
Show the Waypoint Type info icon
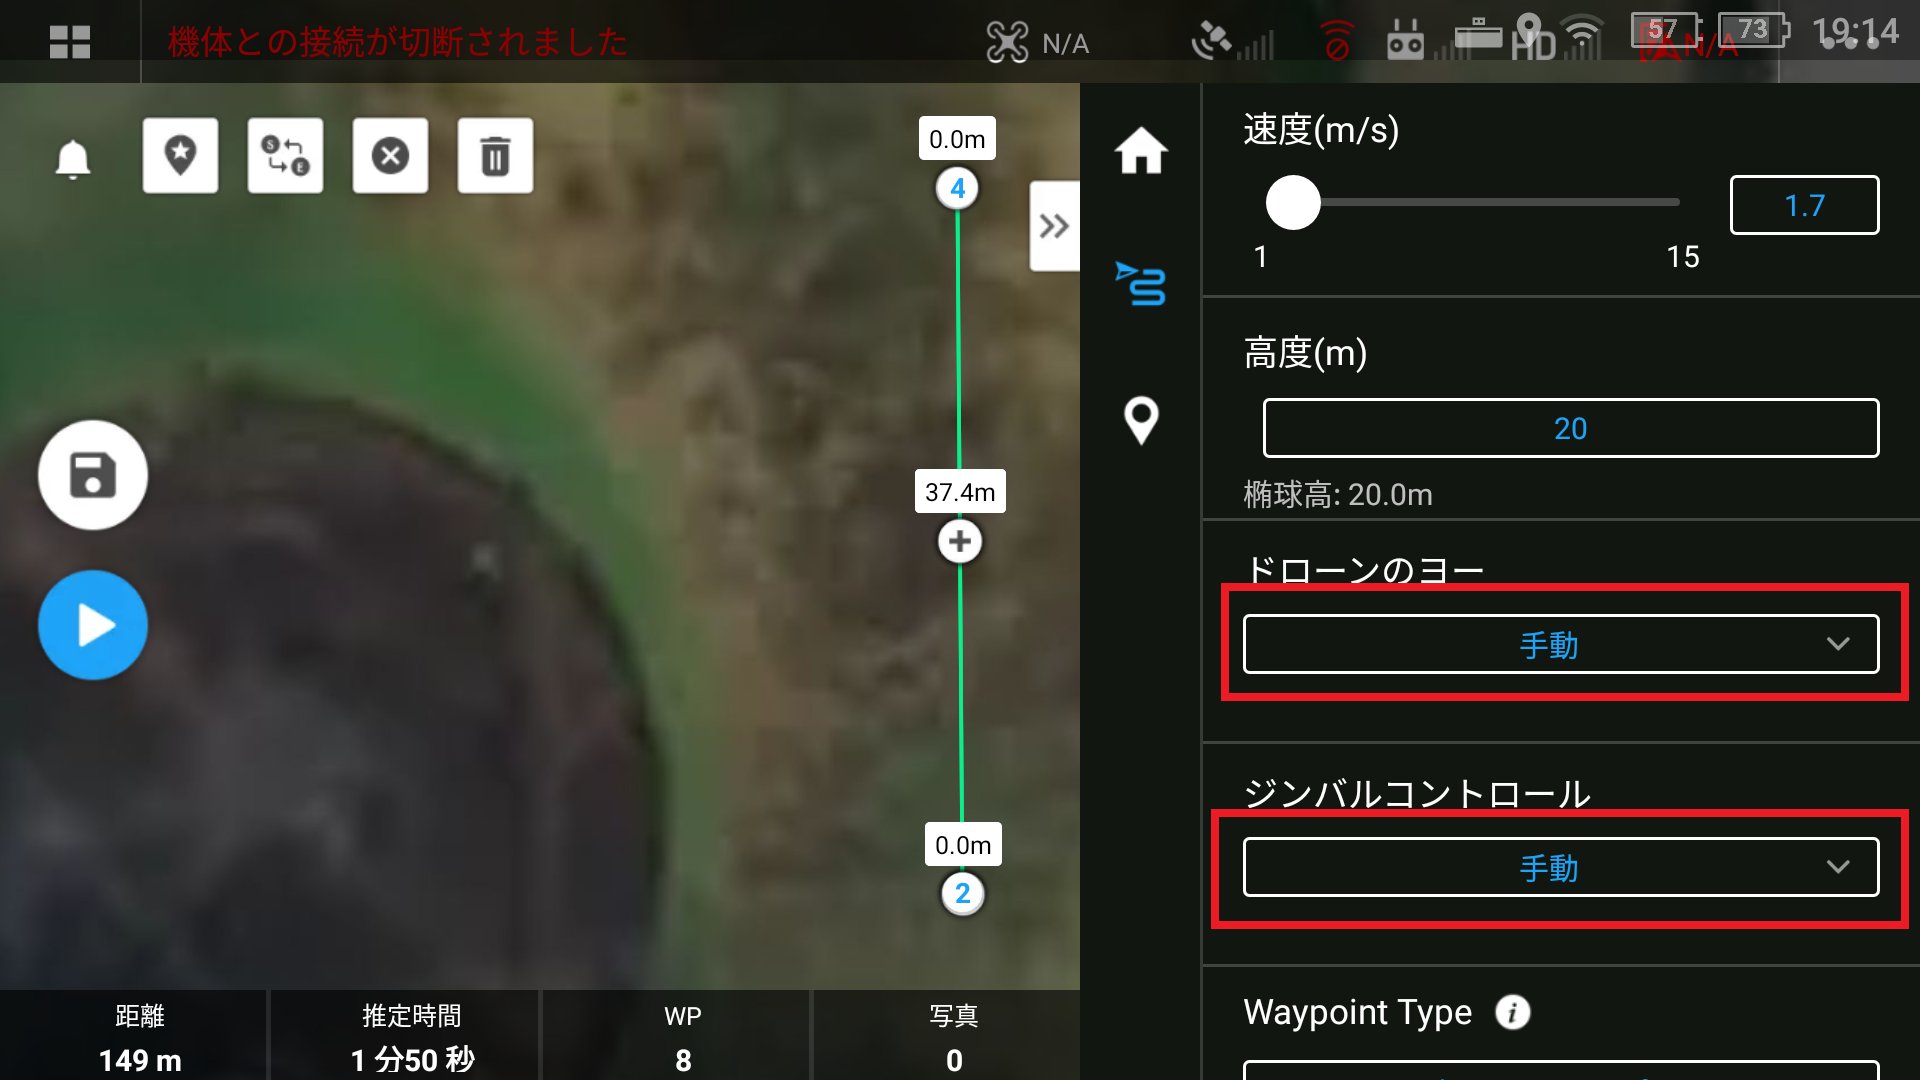click(1512, 1012)
